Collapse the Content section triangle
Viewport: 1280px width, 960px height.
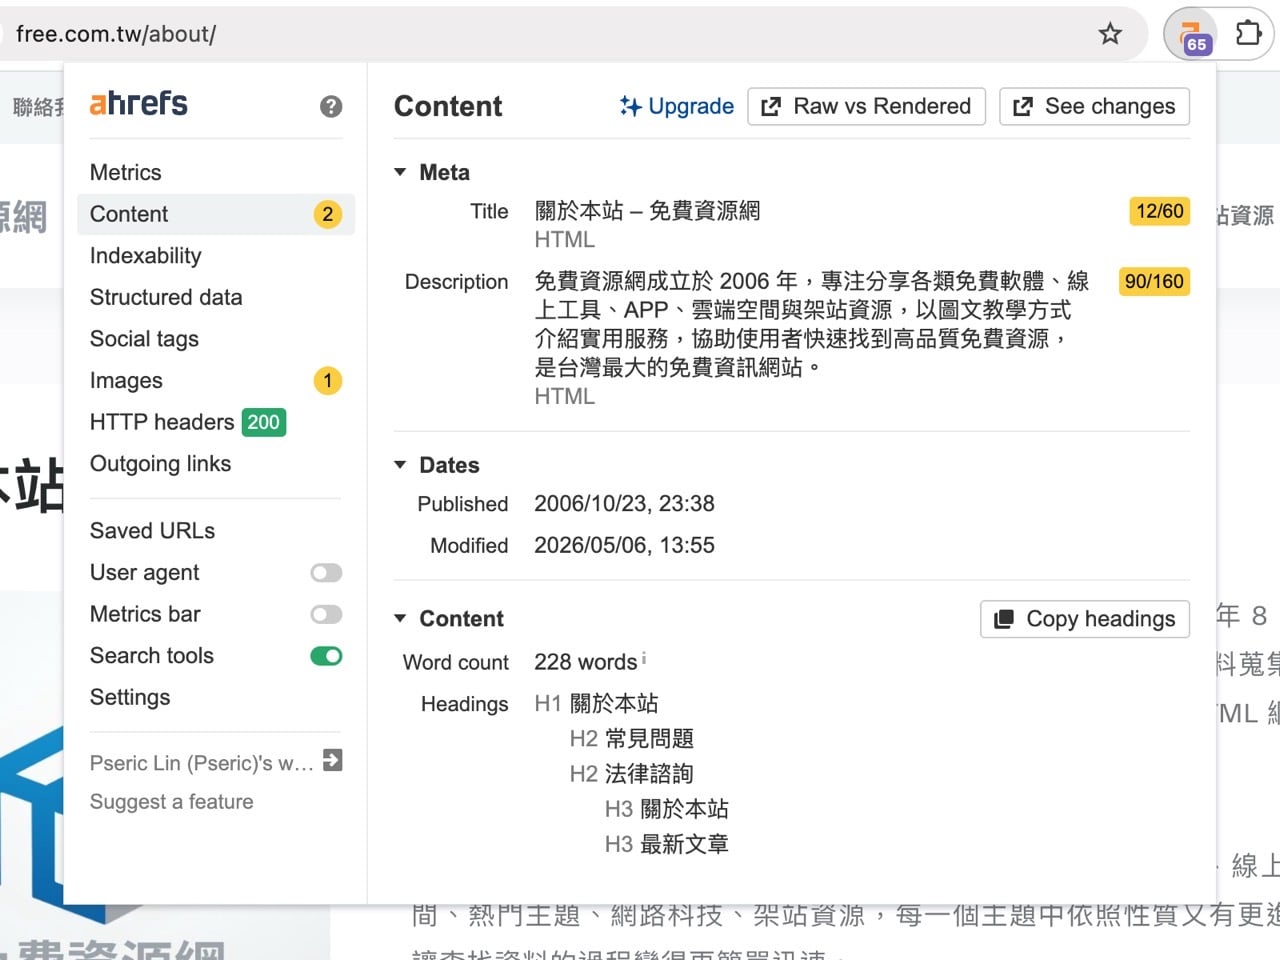[400, 618]
